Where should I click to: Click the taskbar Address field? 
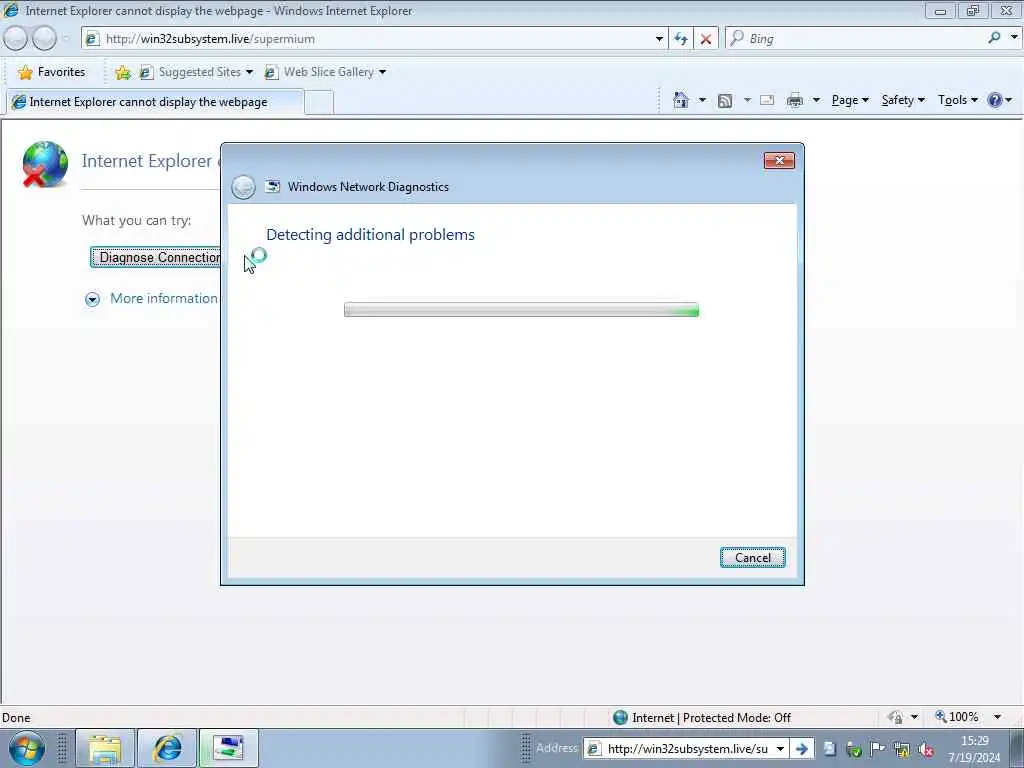(x=680, y=748)
